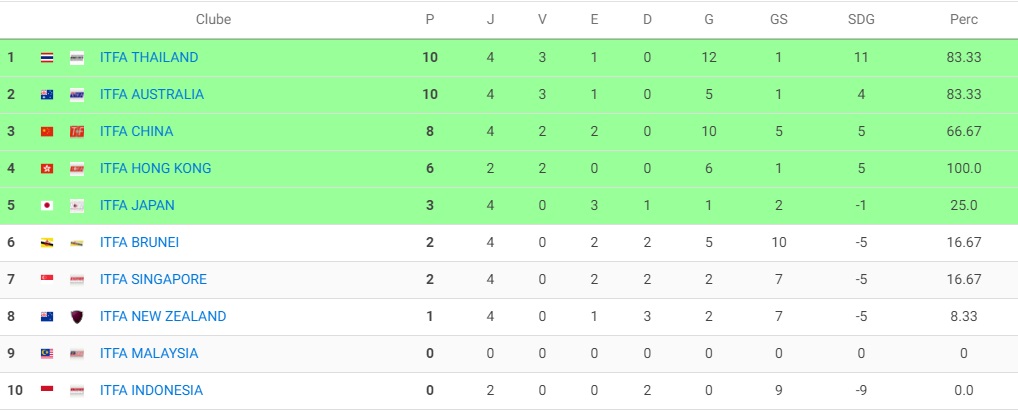Image resolution: width=1018 pixels, height=412 pixels.
Task: Open the ITFA HONG KONG team link
Action: (156, 169)
